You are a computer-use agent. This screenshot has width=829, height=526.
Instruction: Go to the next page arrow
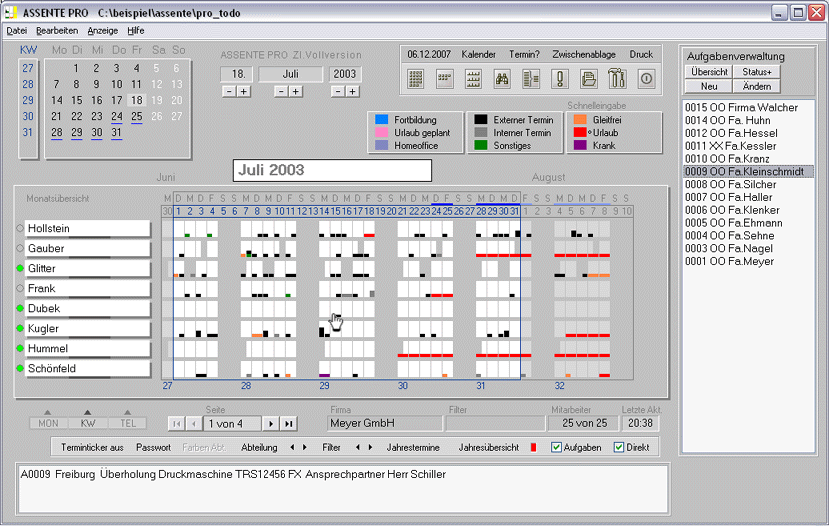271,423
